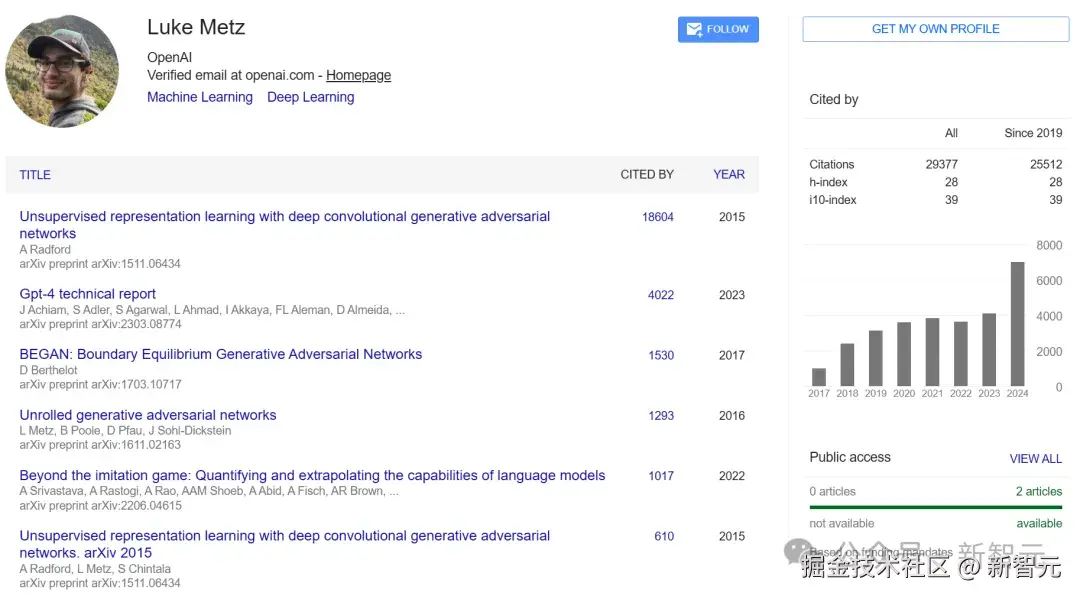View the 4022 citations for GPT-4 report
This screenshot has height=599, width=1080.
pos(661,295)
